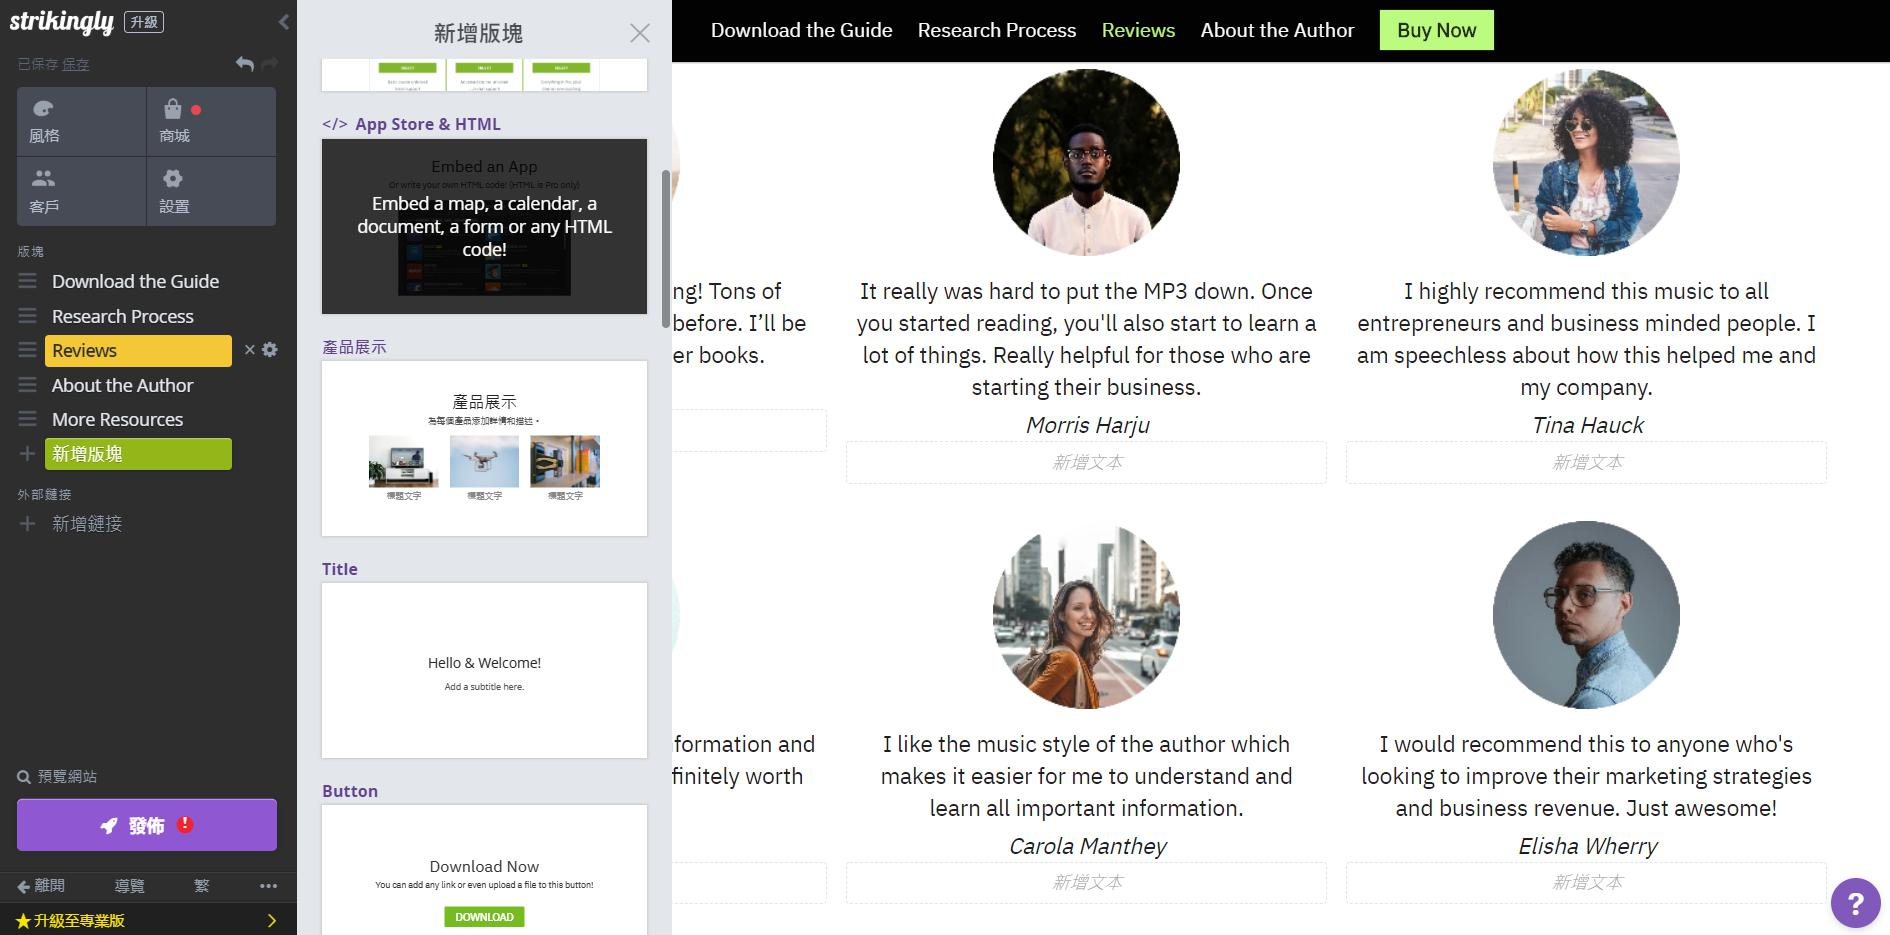Click Research Process in top navigation
Viewport: 1890px width, 935px height.
[x=996, y=30]
